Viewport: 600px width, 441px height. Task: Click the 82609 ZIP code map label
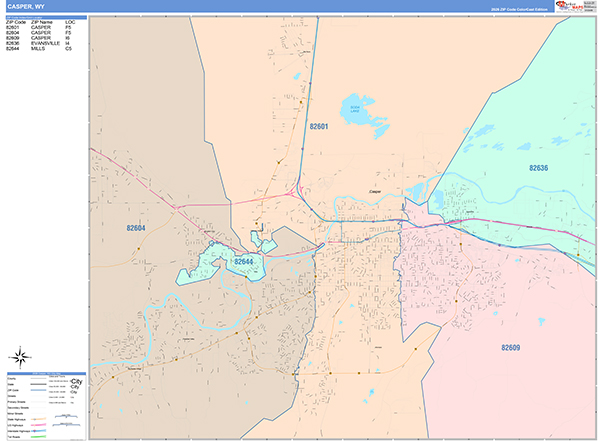(511, 347)
